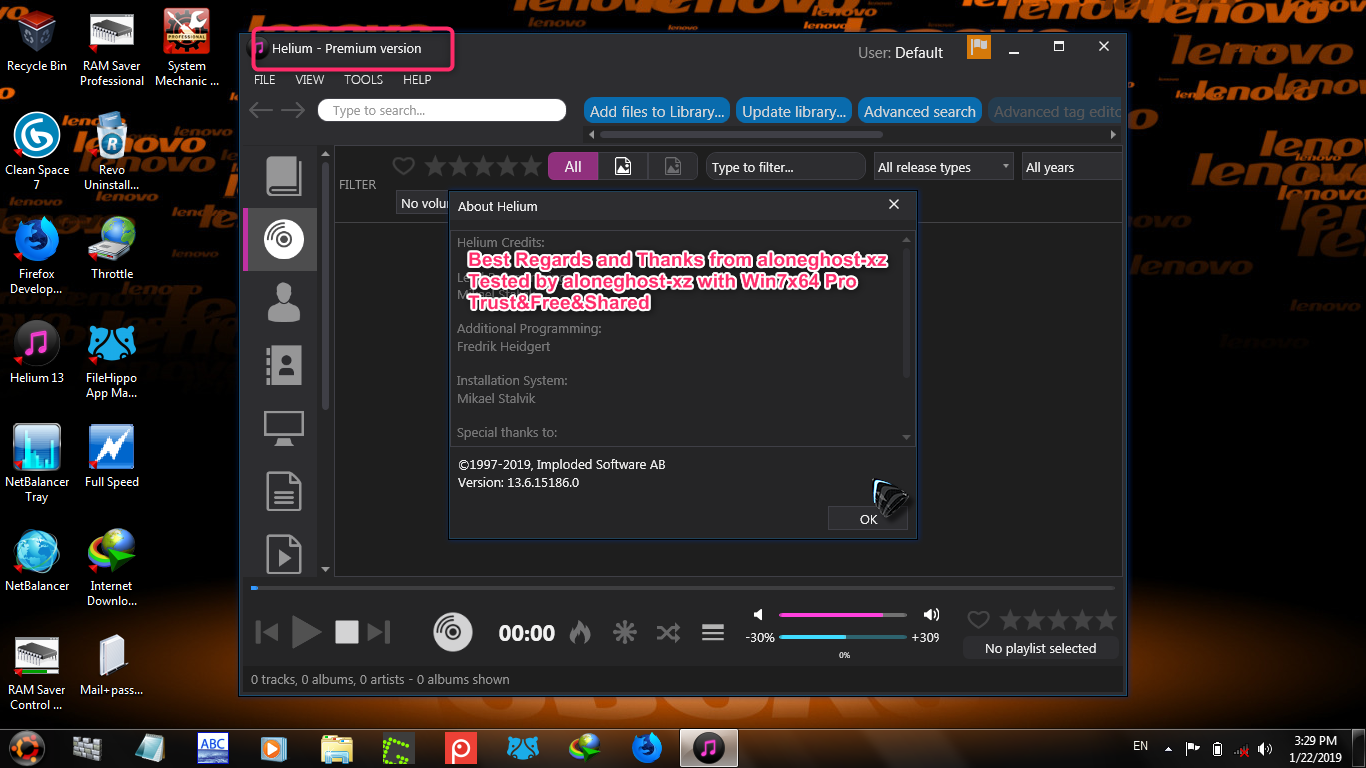Toggle the favorite heart in the player bar

[978, 620]
